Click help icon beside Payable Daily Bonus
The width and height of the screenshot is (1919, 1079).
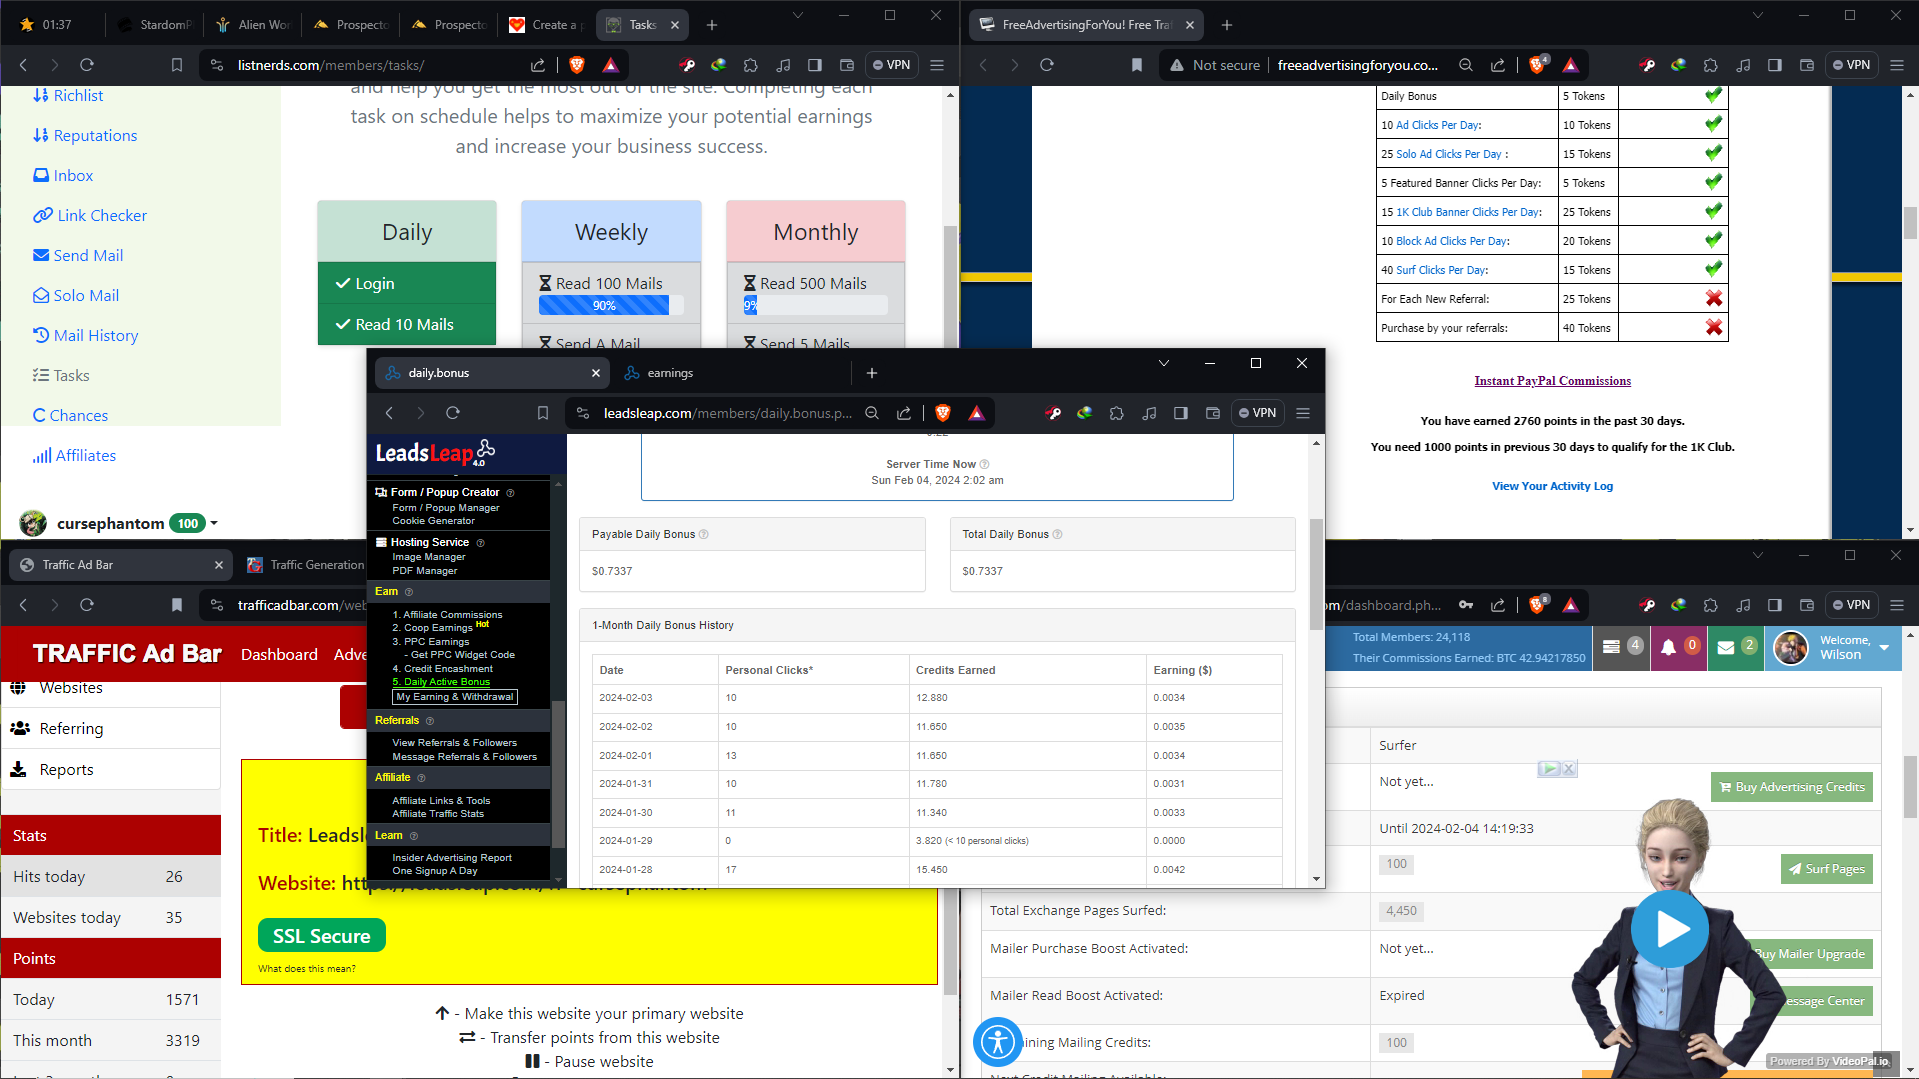click(x=704, y=534)
